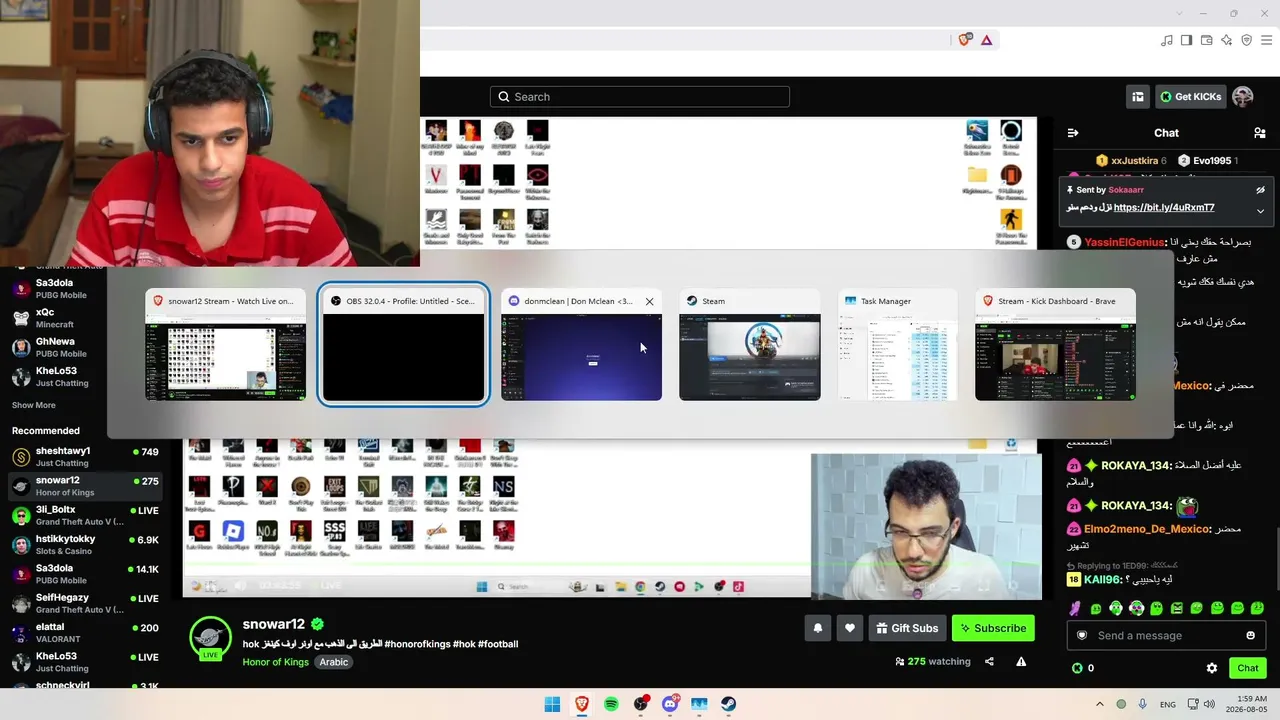Open Spotify from taskbar

[x=611, y=704]
